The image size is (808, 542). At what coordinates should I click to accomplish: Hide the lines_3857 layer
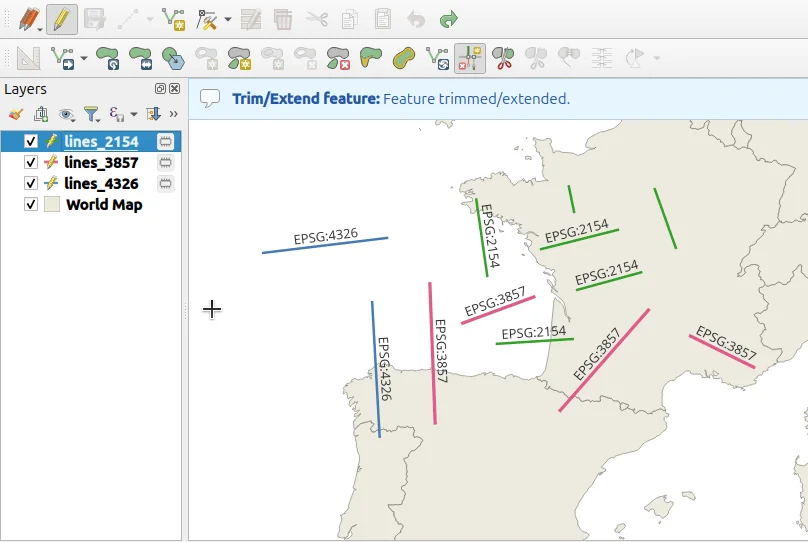pyautogui.click(x=31, y=163)
